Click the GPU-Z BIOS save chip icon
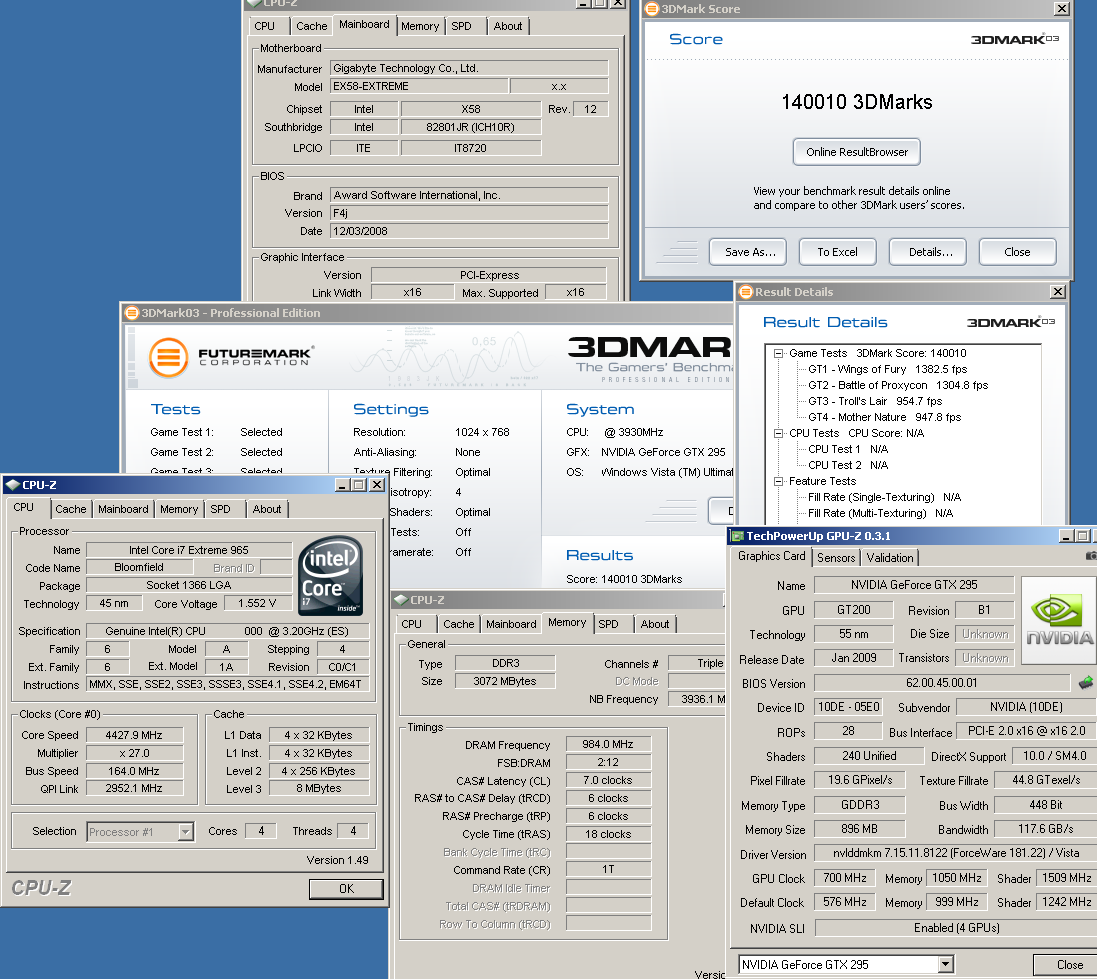The image size is (1097, 979). point(1085,682)
